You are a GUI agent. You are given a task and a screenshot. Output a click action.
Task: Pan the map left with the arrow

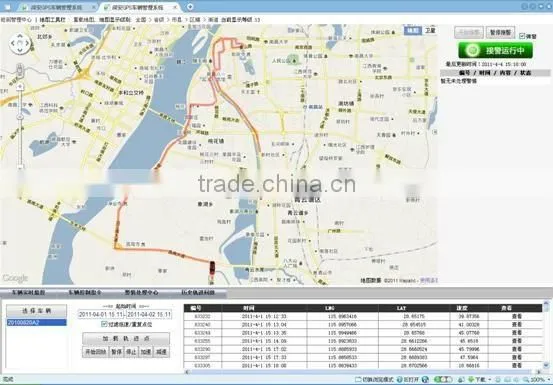tap(13, 43)
